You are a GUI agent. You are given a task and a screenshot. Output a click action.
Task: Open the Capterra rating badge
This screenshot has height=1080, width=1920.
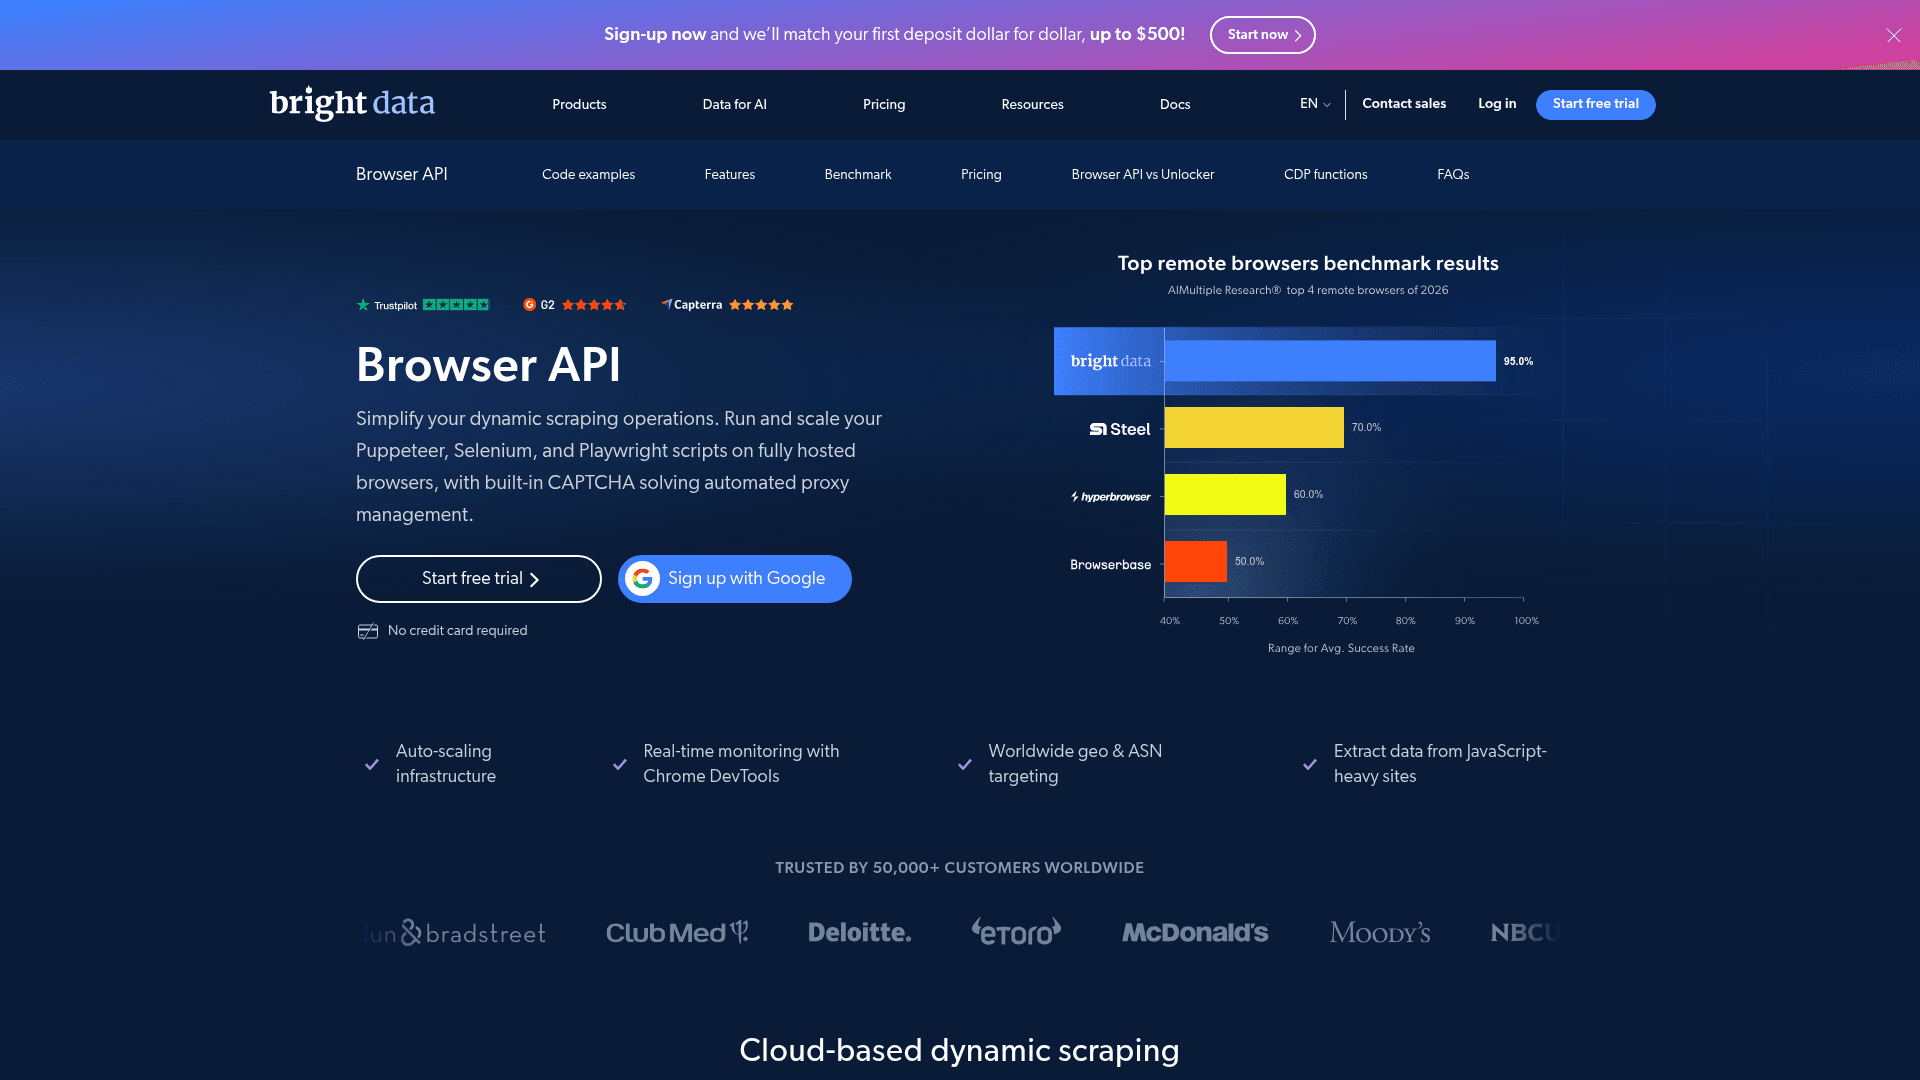pyautogui.click(x=727, y=305)
